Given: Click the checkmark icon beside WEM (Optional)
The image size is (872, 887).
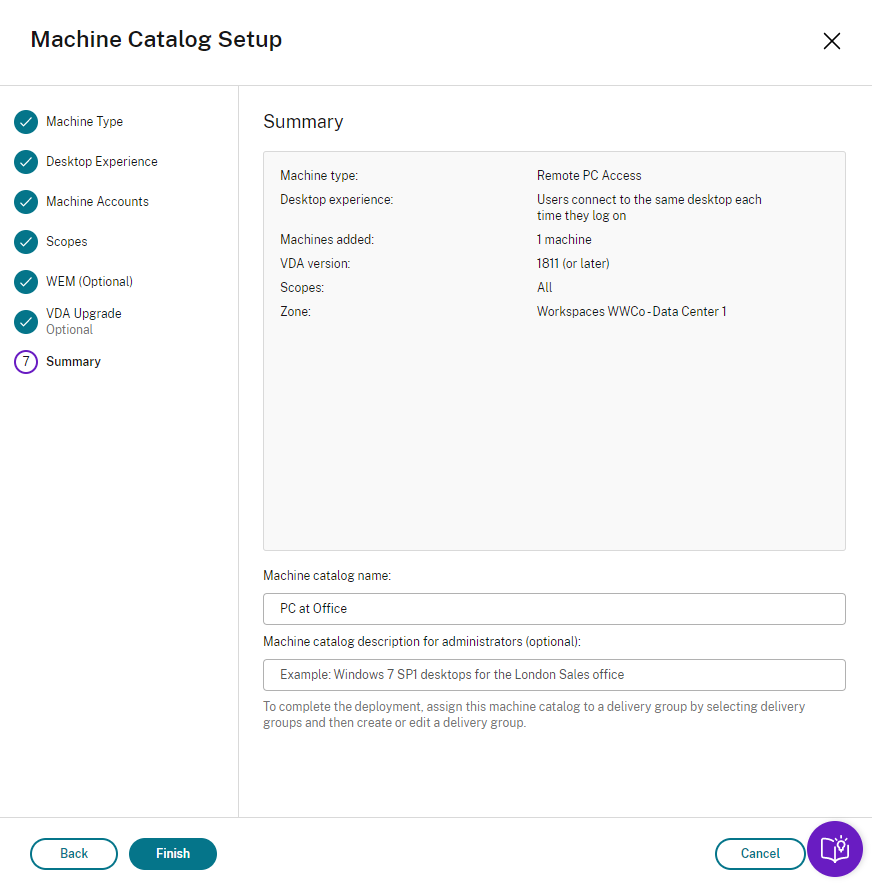Looking at the screenshot, I should point(26,282).
